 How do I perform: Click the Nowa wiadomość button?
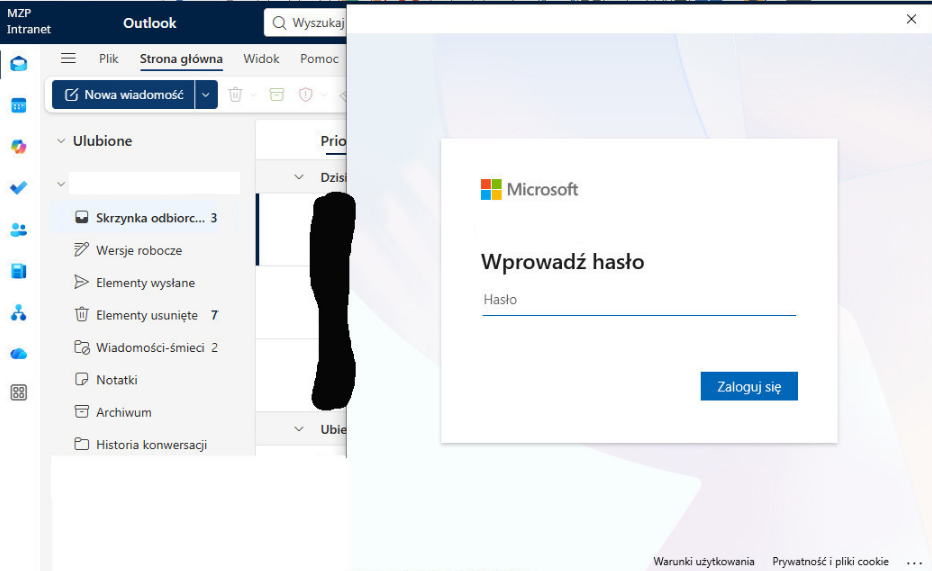point(124,94)
